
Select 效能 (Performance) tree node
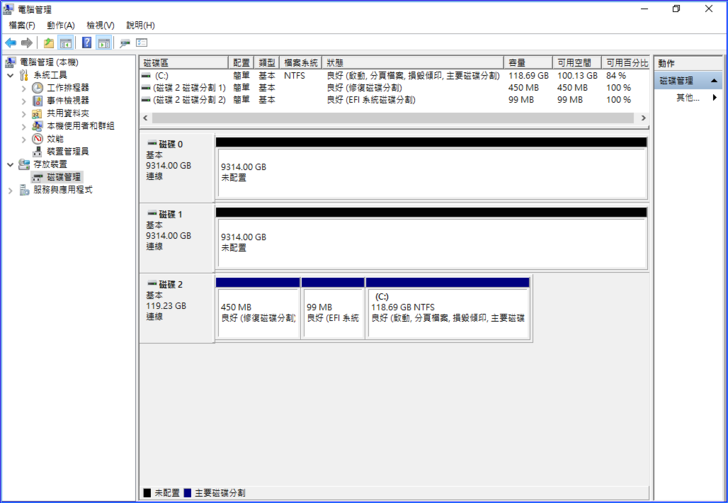pos(54,139)
